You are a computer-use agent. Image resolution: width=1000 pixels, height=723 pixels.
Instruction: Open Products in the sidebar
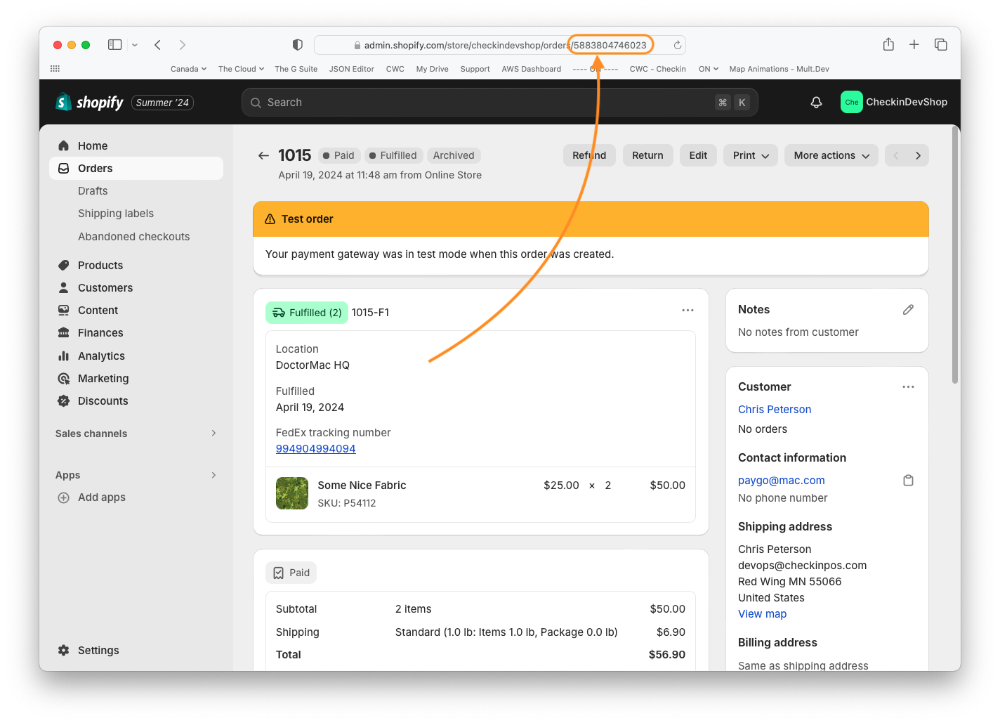pos(100,265)
